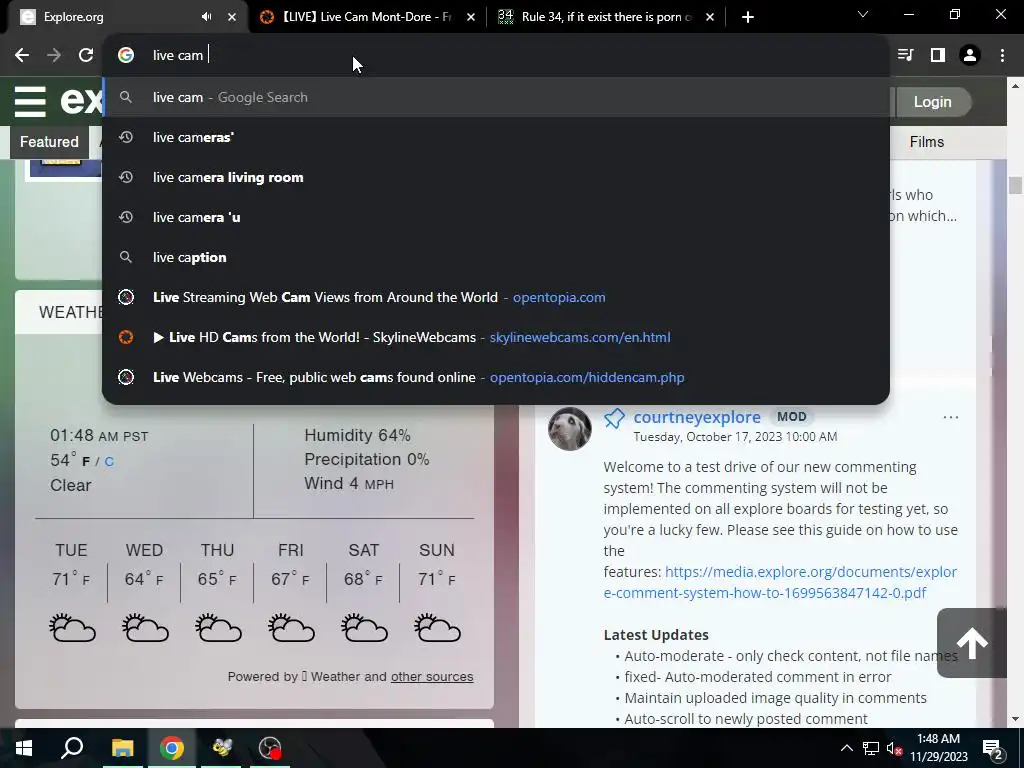Open the comment system how-to PDF link
The image size is (1024, 768).
[780, 582]
